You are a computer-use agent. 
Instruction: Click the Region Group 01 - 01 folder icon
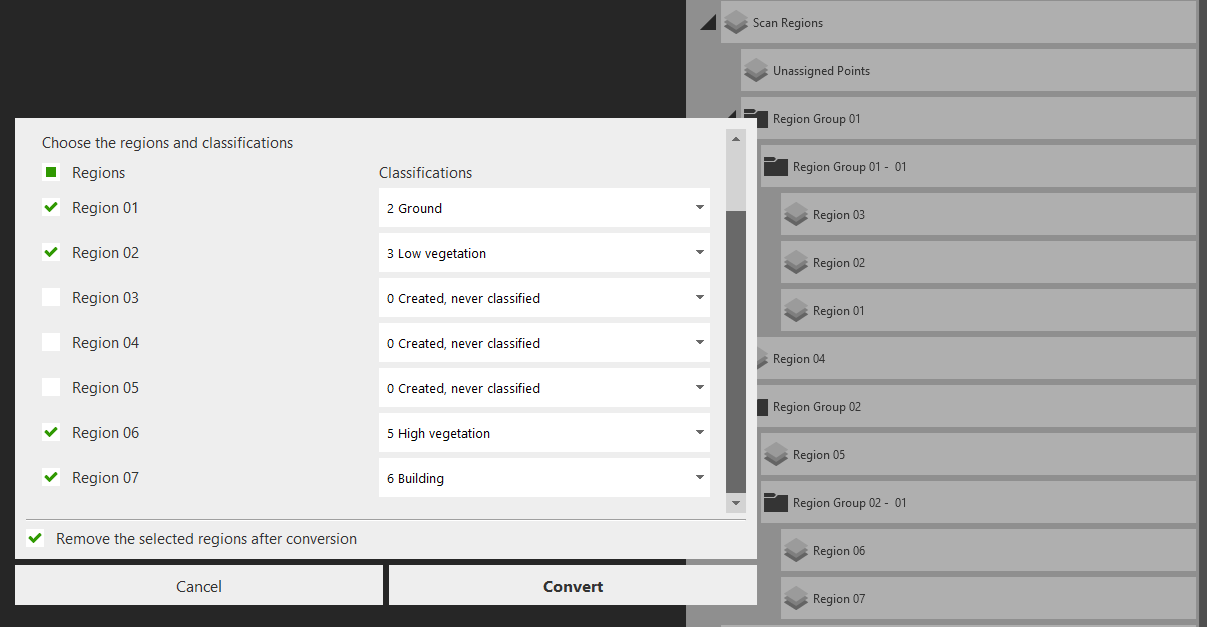tap(776, 166)
